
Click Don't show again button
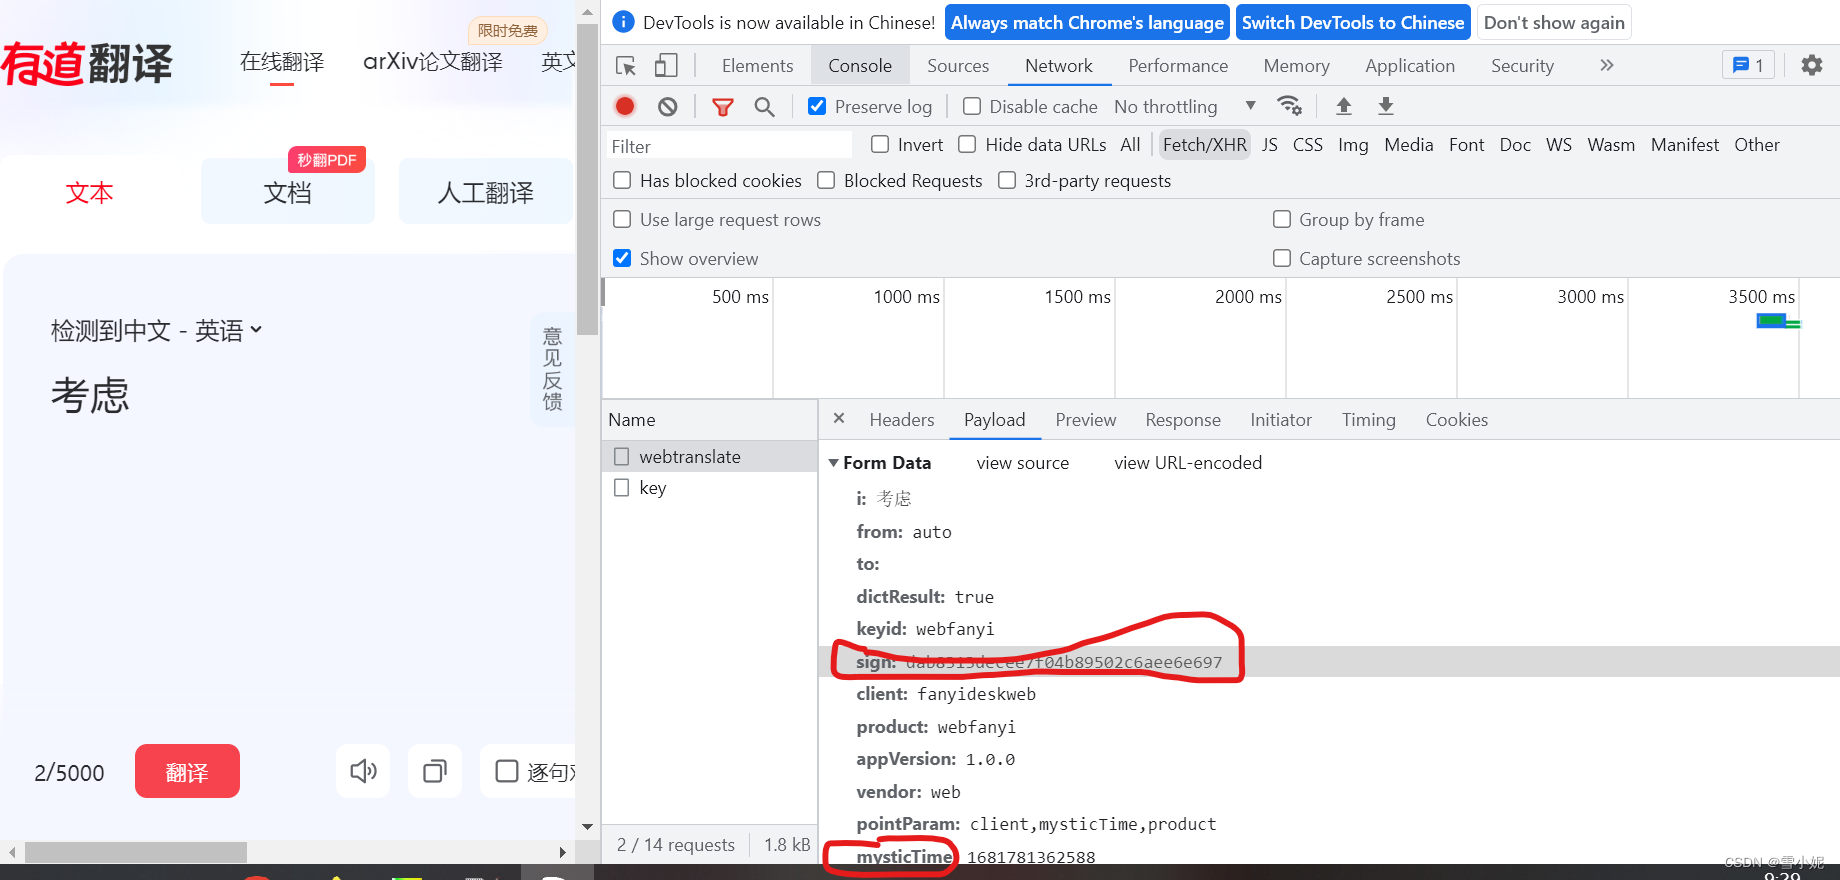point(1554,22)
